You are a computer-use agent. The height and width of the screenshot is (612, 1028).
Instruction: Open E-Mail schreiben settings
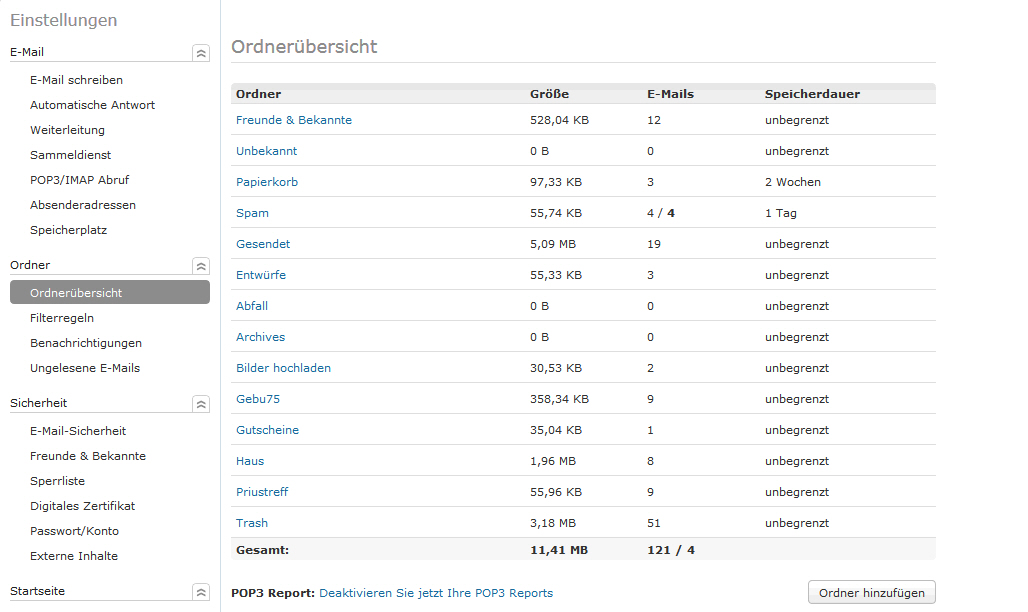point(76,80)
